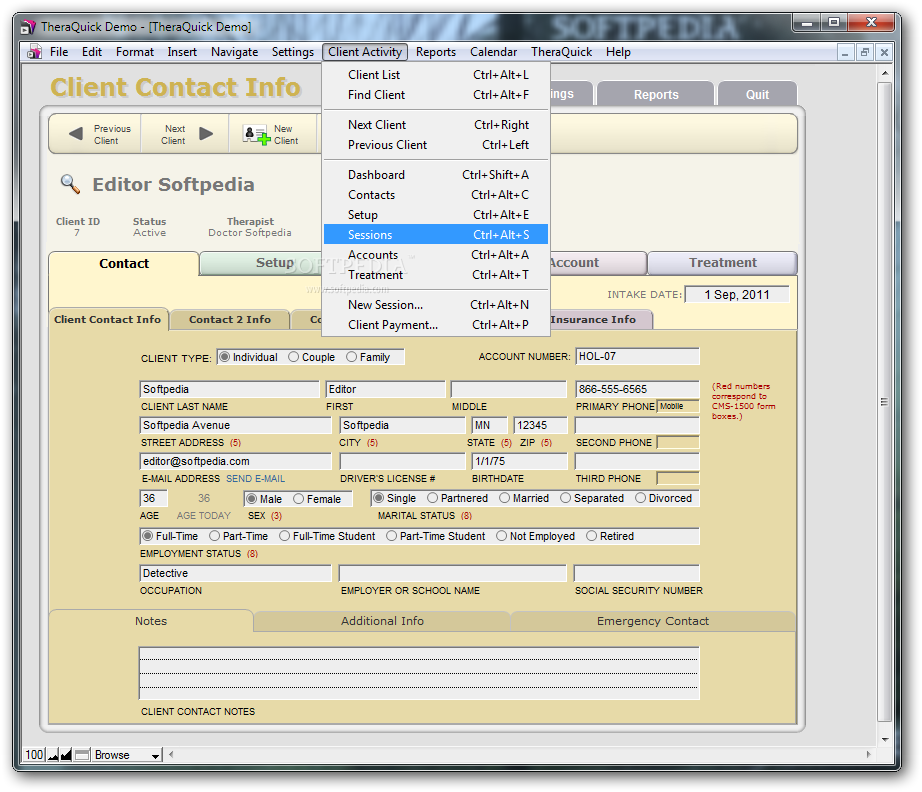This screenshot has height=792, width=922.
Task: Choose Find Client menu entry
Action: 436,95
